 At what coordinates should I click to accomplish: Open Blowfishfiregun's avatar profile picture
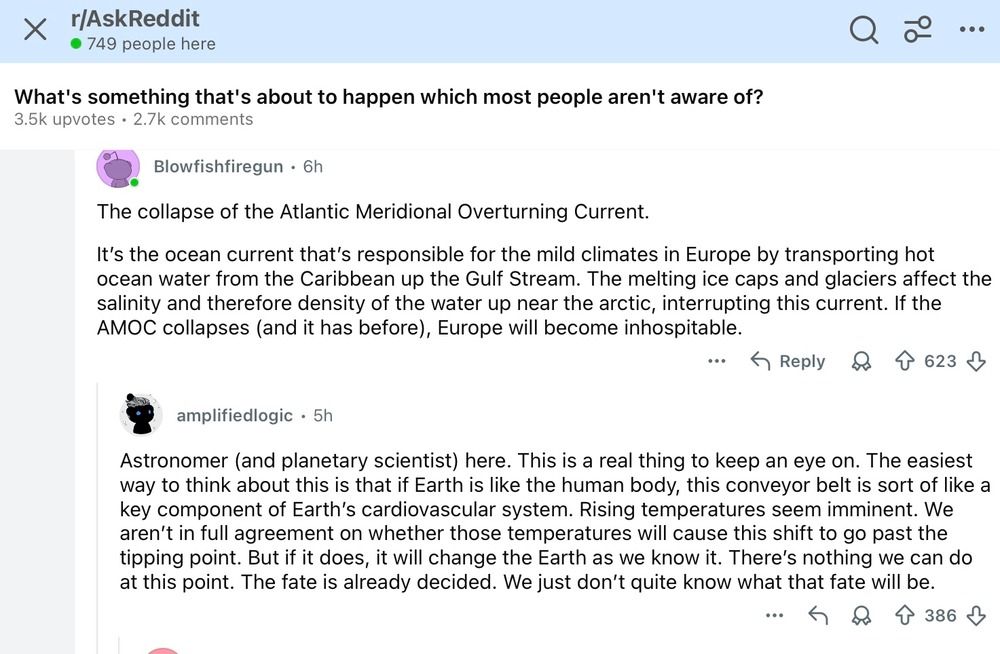tap(117, 167)
